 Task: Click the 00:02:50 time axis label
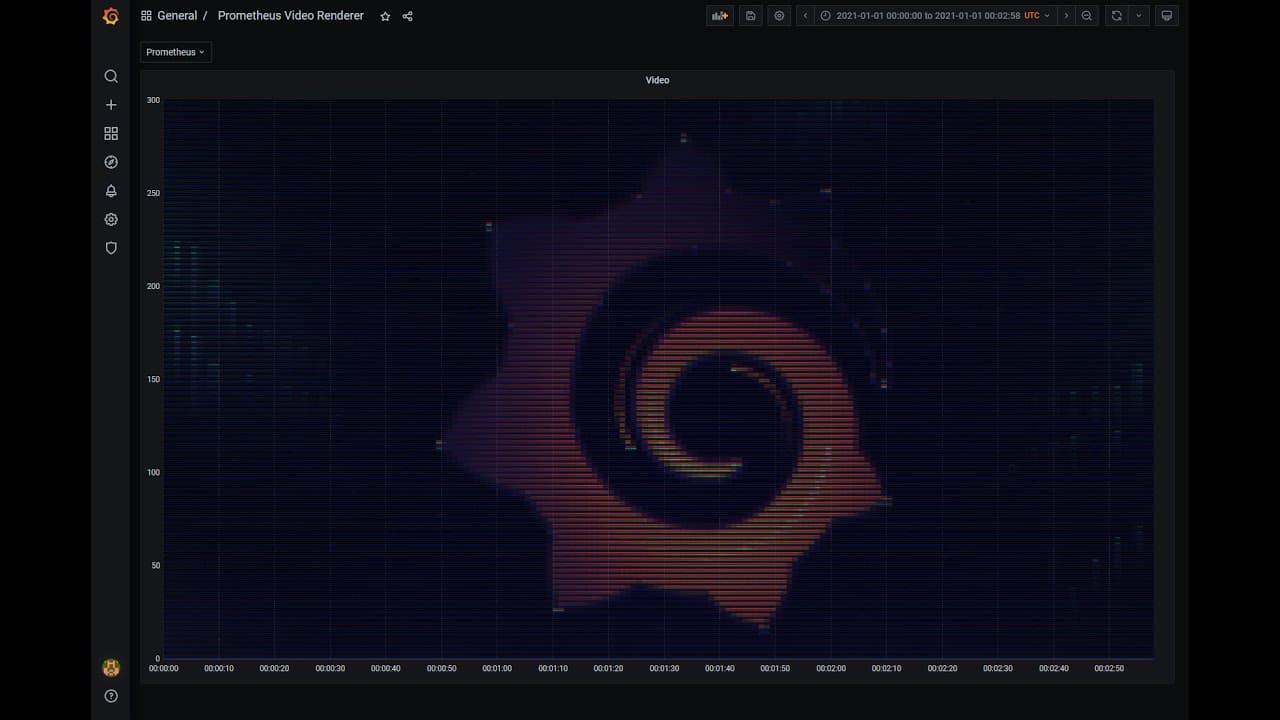[x=1108, y=668]
